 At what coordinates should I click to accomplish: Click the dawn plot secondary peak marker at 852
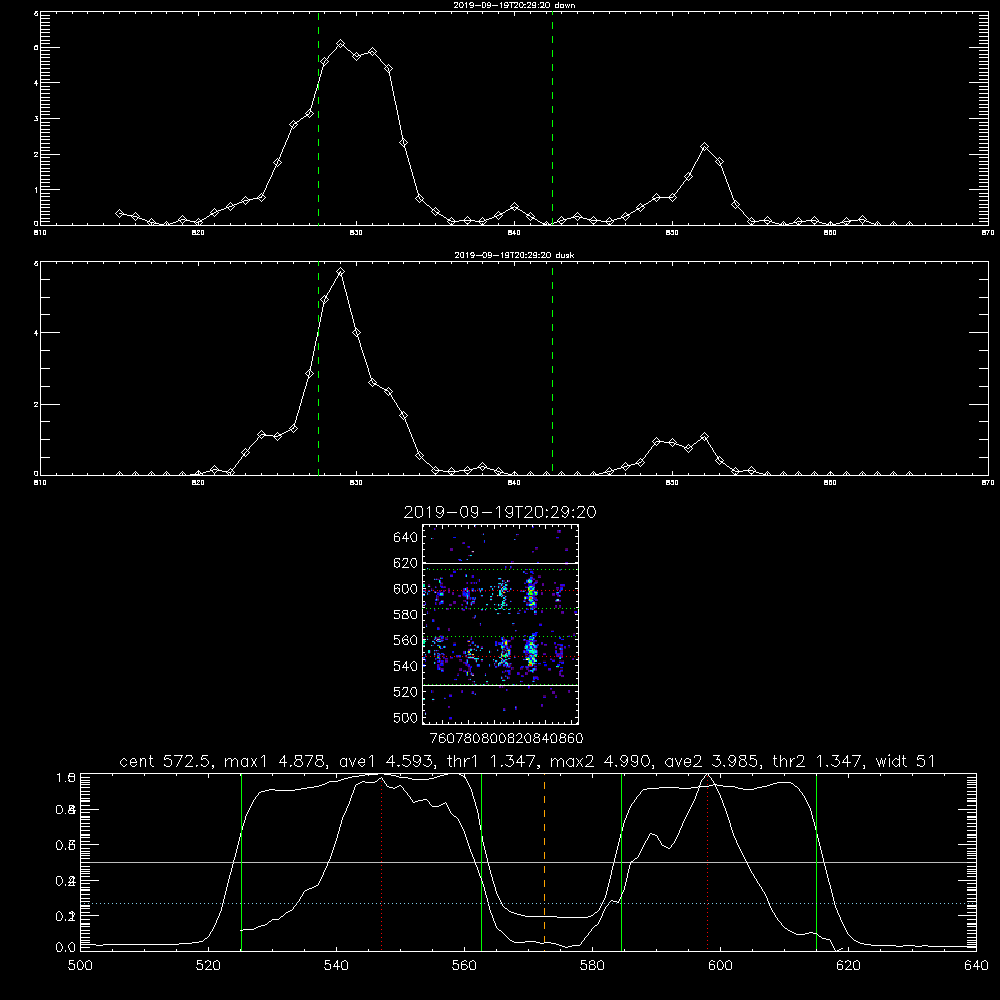[x=704, y=147]
